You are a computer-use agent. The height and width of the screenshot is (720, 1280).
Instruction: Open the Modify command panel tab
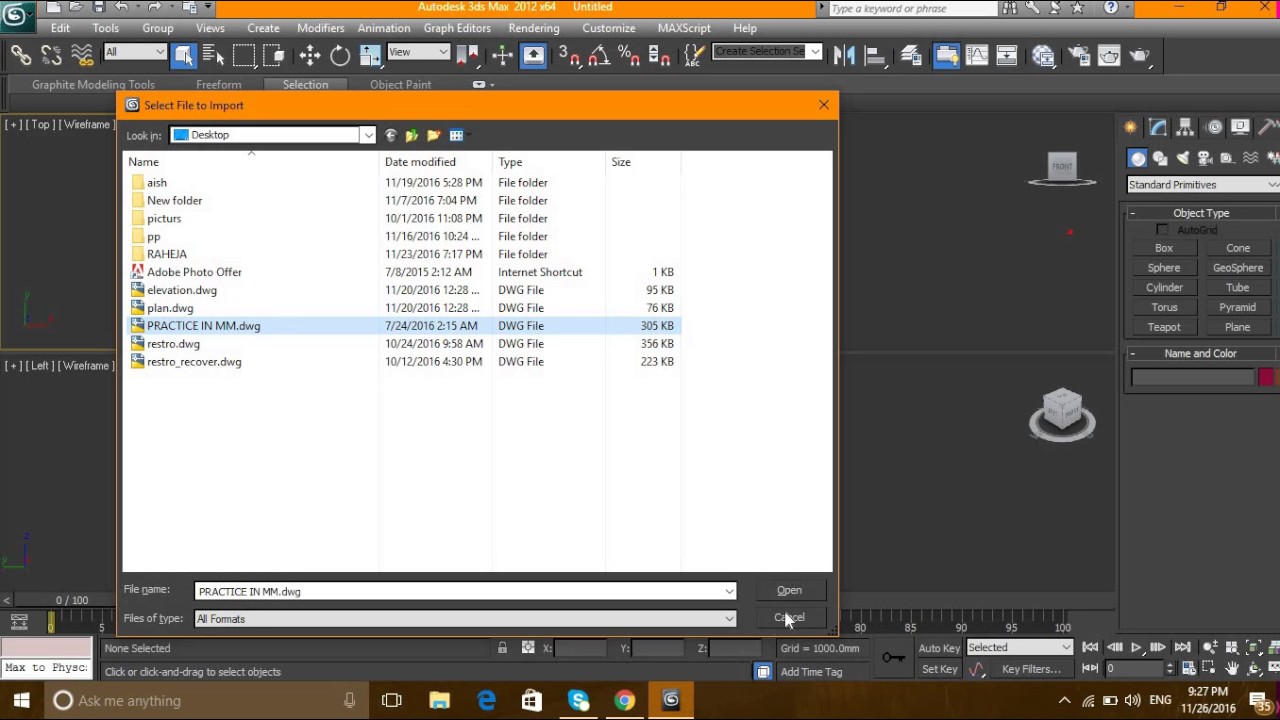point(1158,127)
